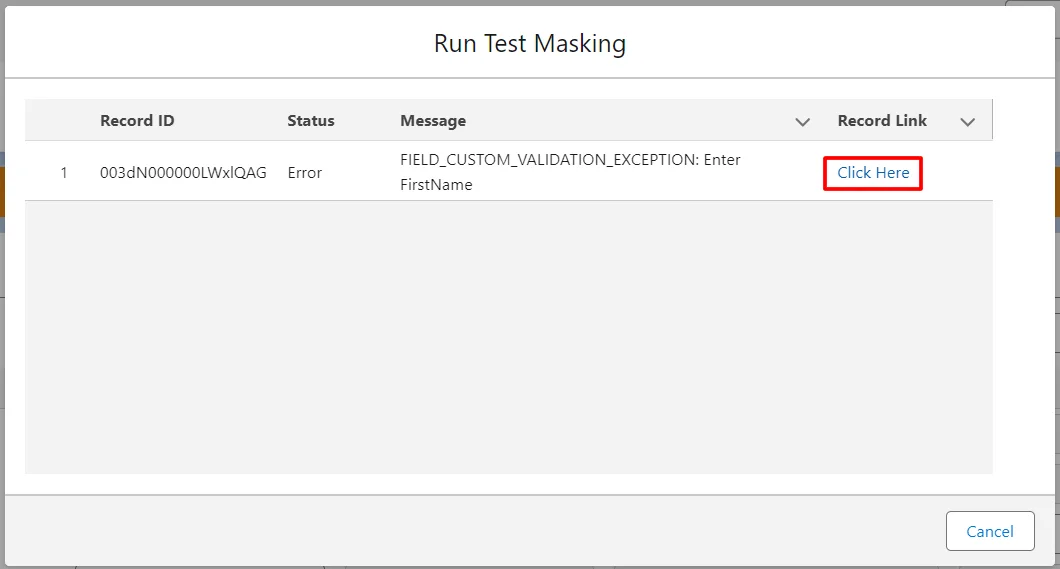1060x569 pixels.
Task: Click the FirstName line in the message cell
Action: [436, 185]
